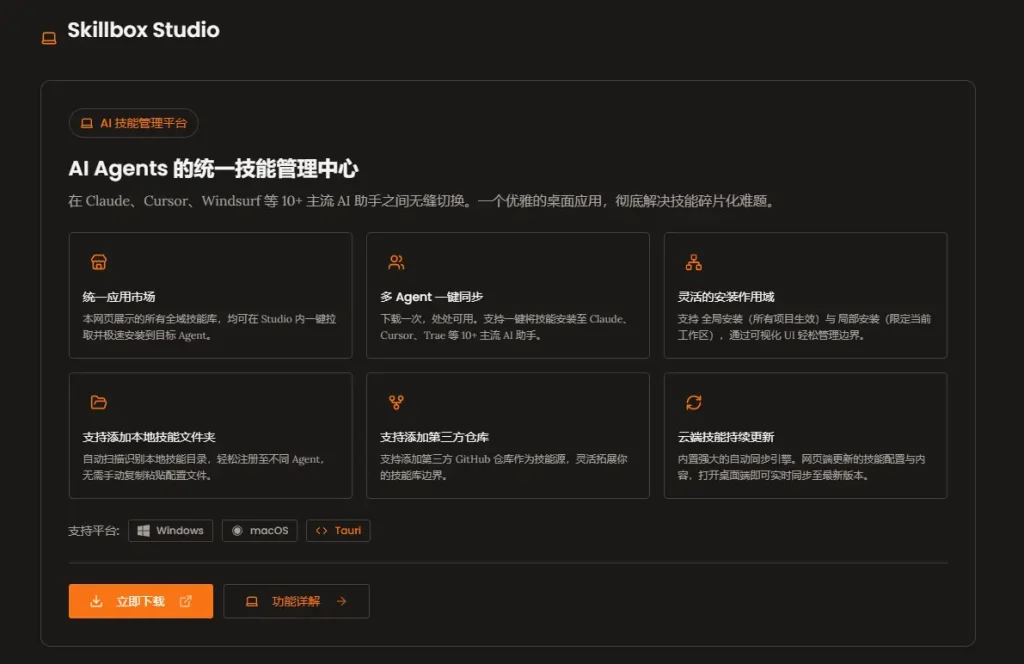The height and width of the screenshot is (664, 1024).
Task: Click the Skillbox Studio laptop logo icon
Action: (49, 38)
